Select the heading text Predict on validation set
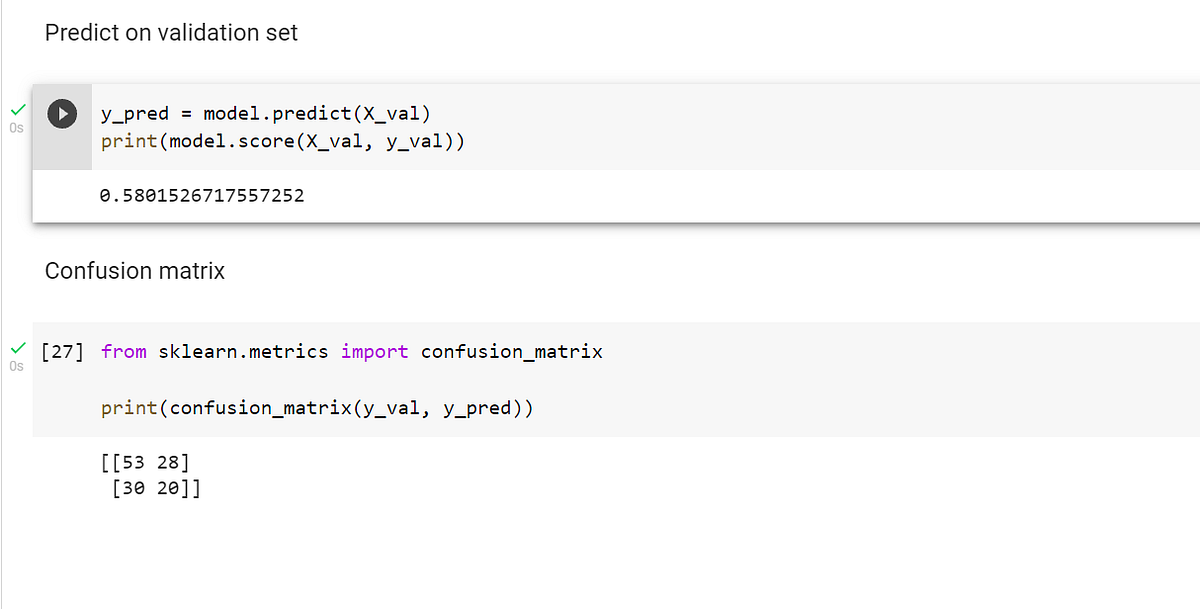Viewport: 1200px width, 609px height. [x=170, y=32]
